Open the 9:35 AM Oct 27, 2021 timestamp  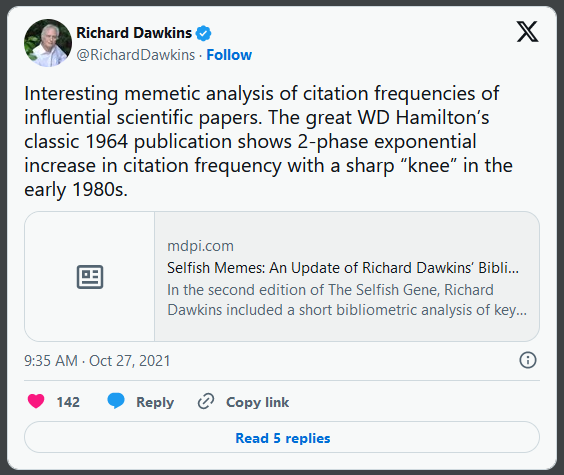coord(97,361)
